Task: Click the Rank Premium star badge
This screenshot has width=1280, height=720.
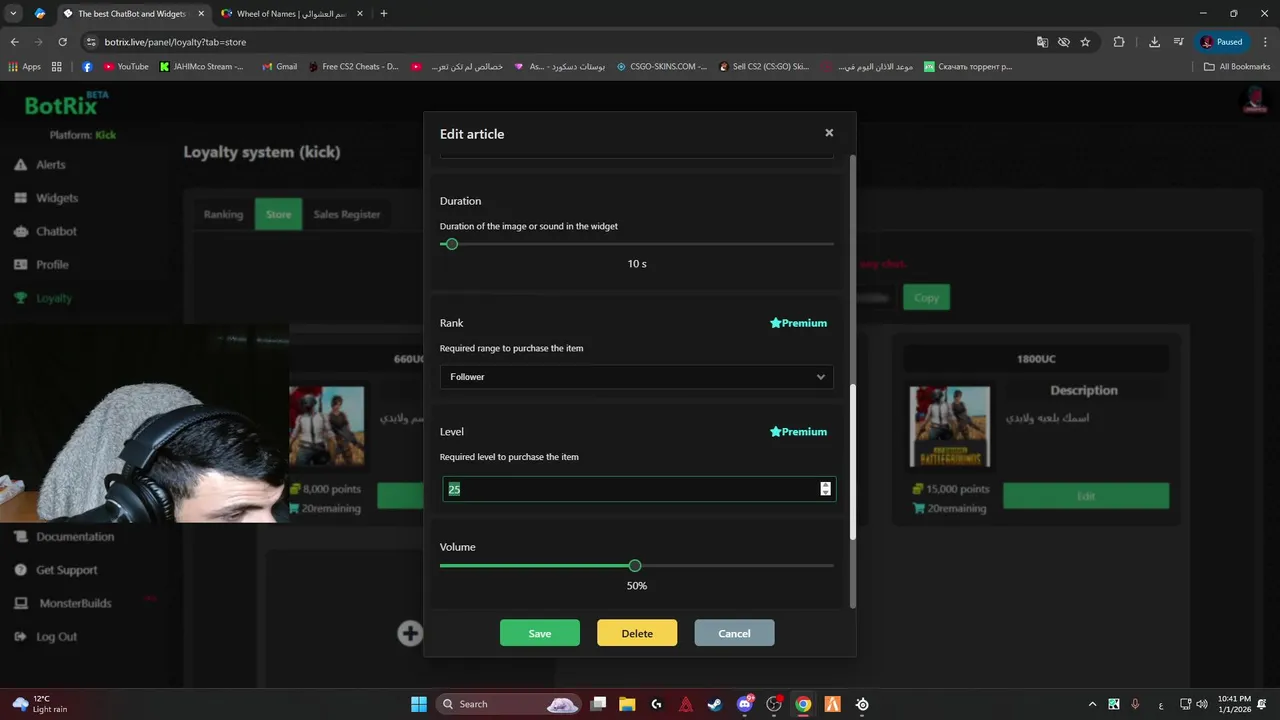Action: tap(798, 323)
